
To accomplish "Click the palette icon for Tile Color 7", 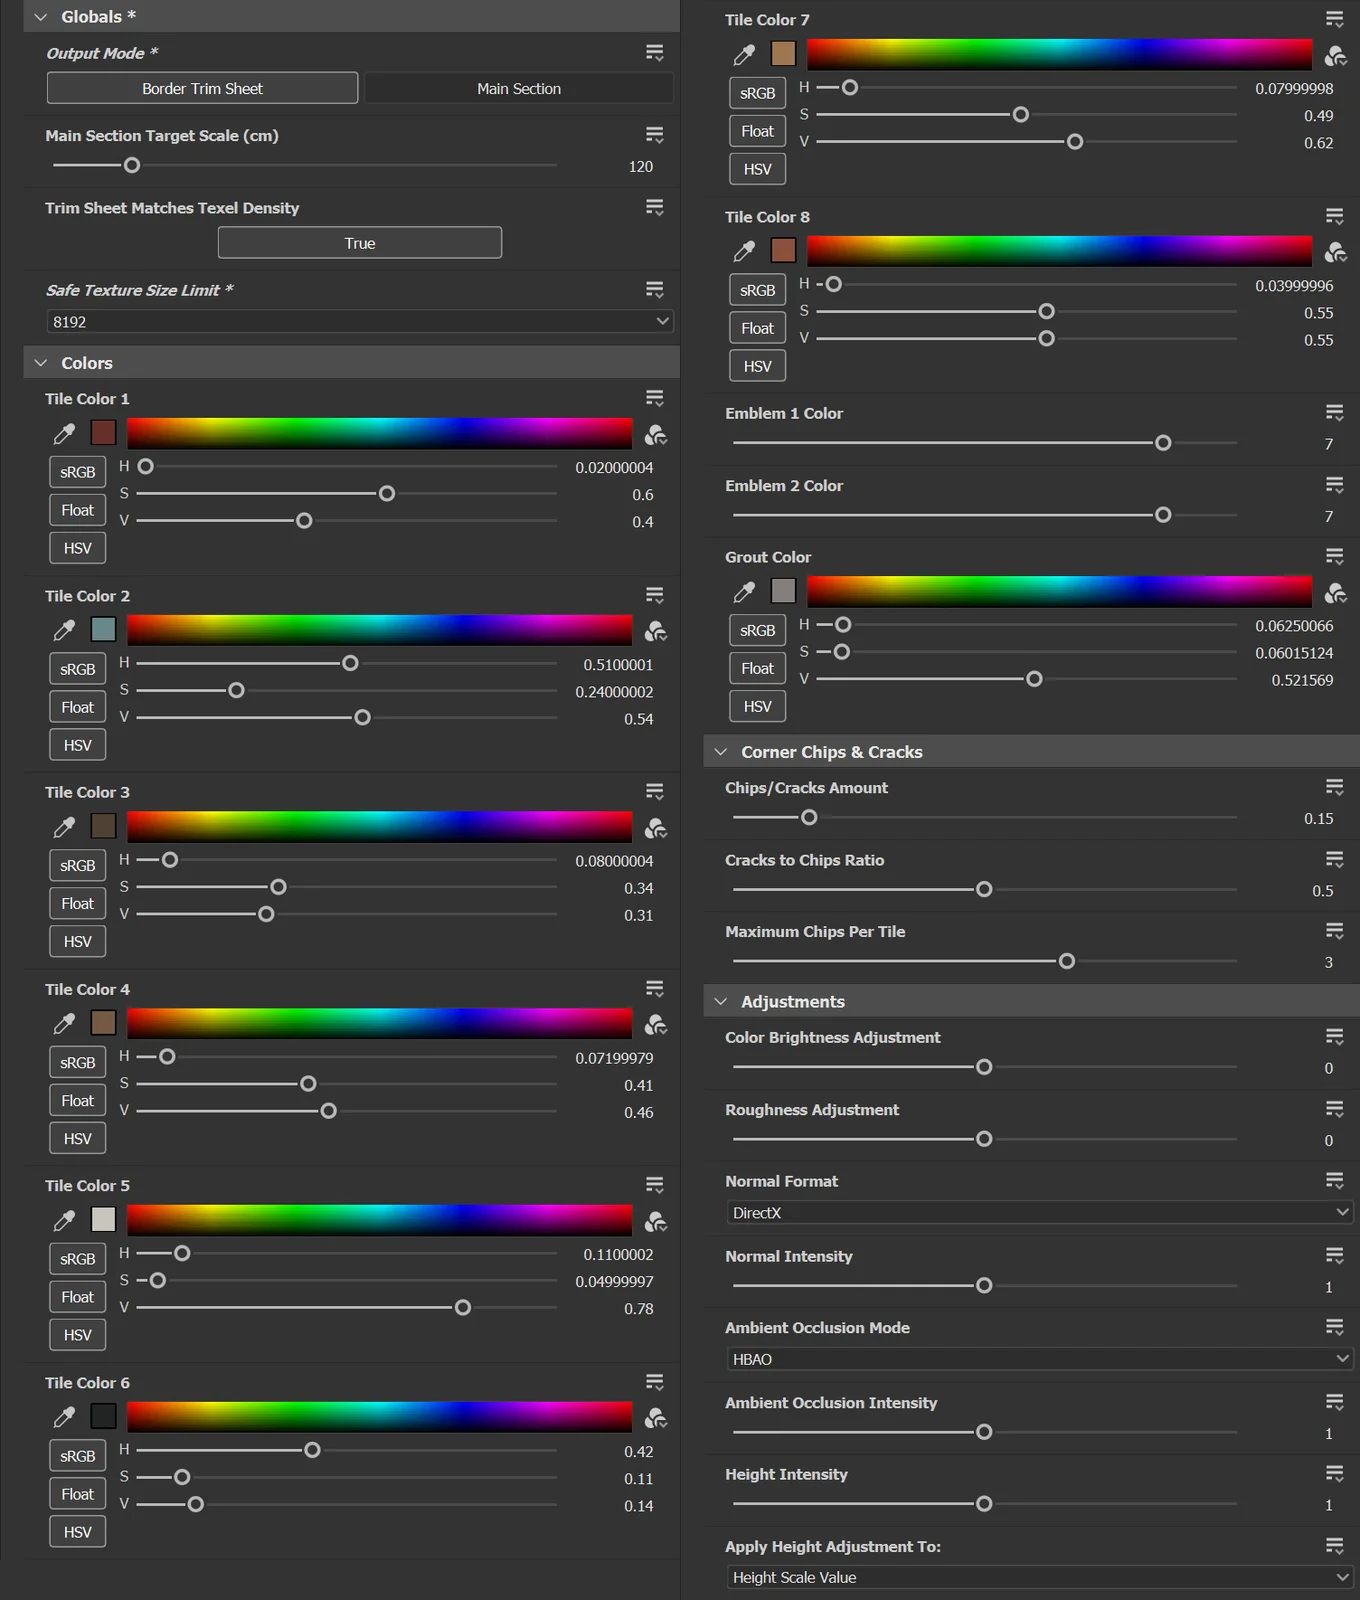I will 1335,56.
